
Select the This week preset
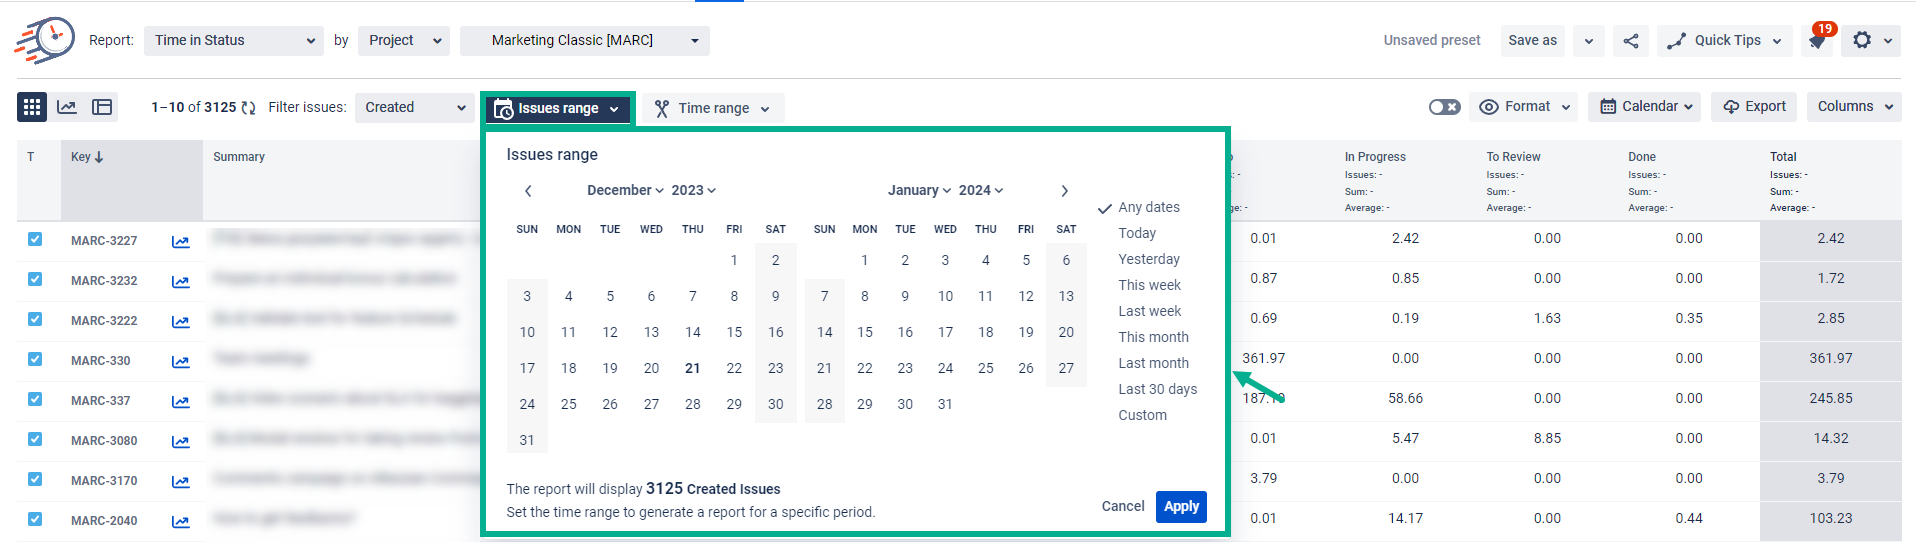click(1149, 285)
